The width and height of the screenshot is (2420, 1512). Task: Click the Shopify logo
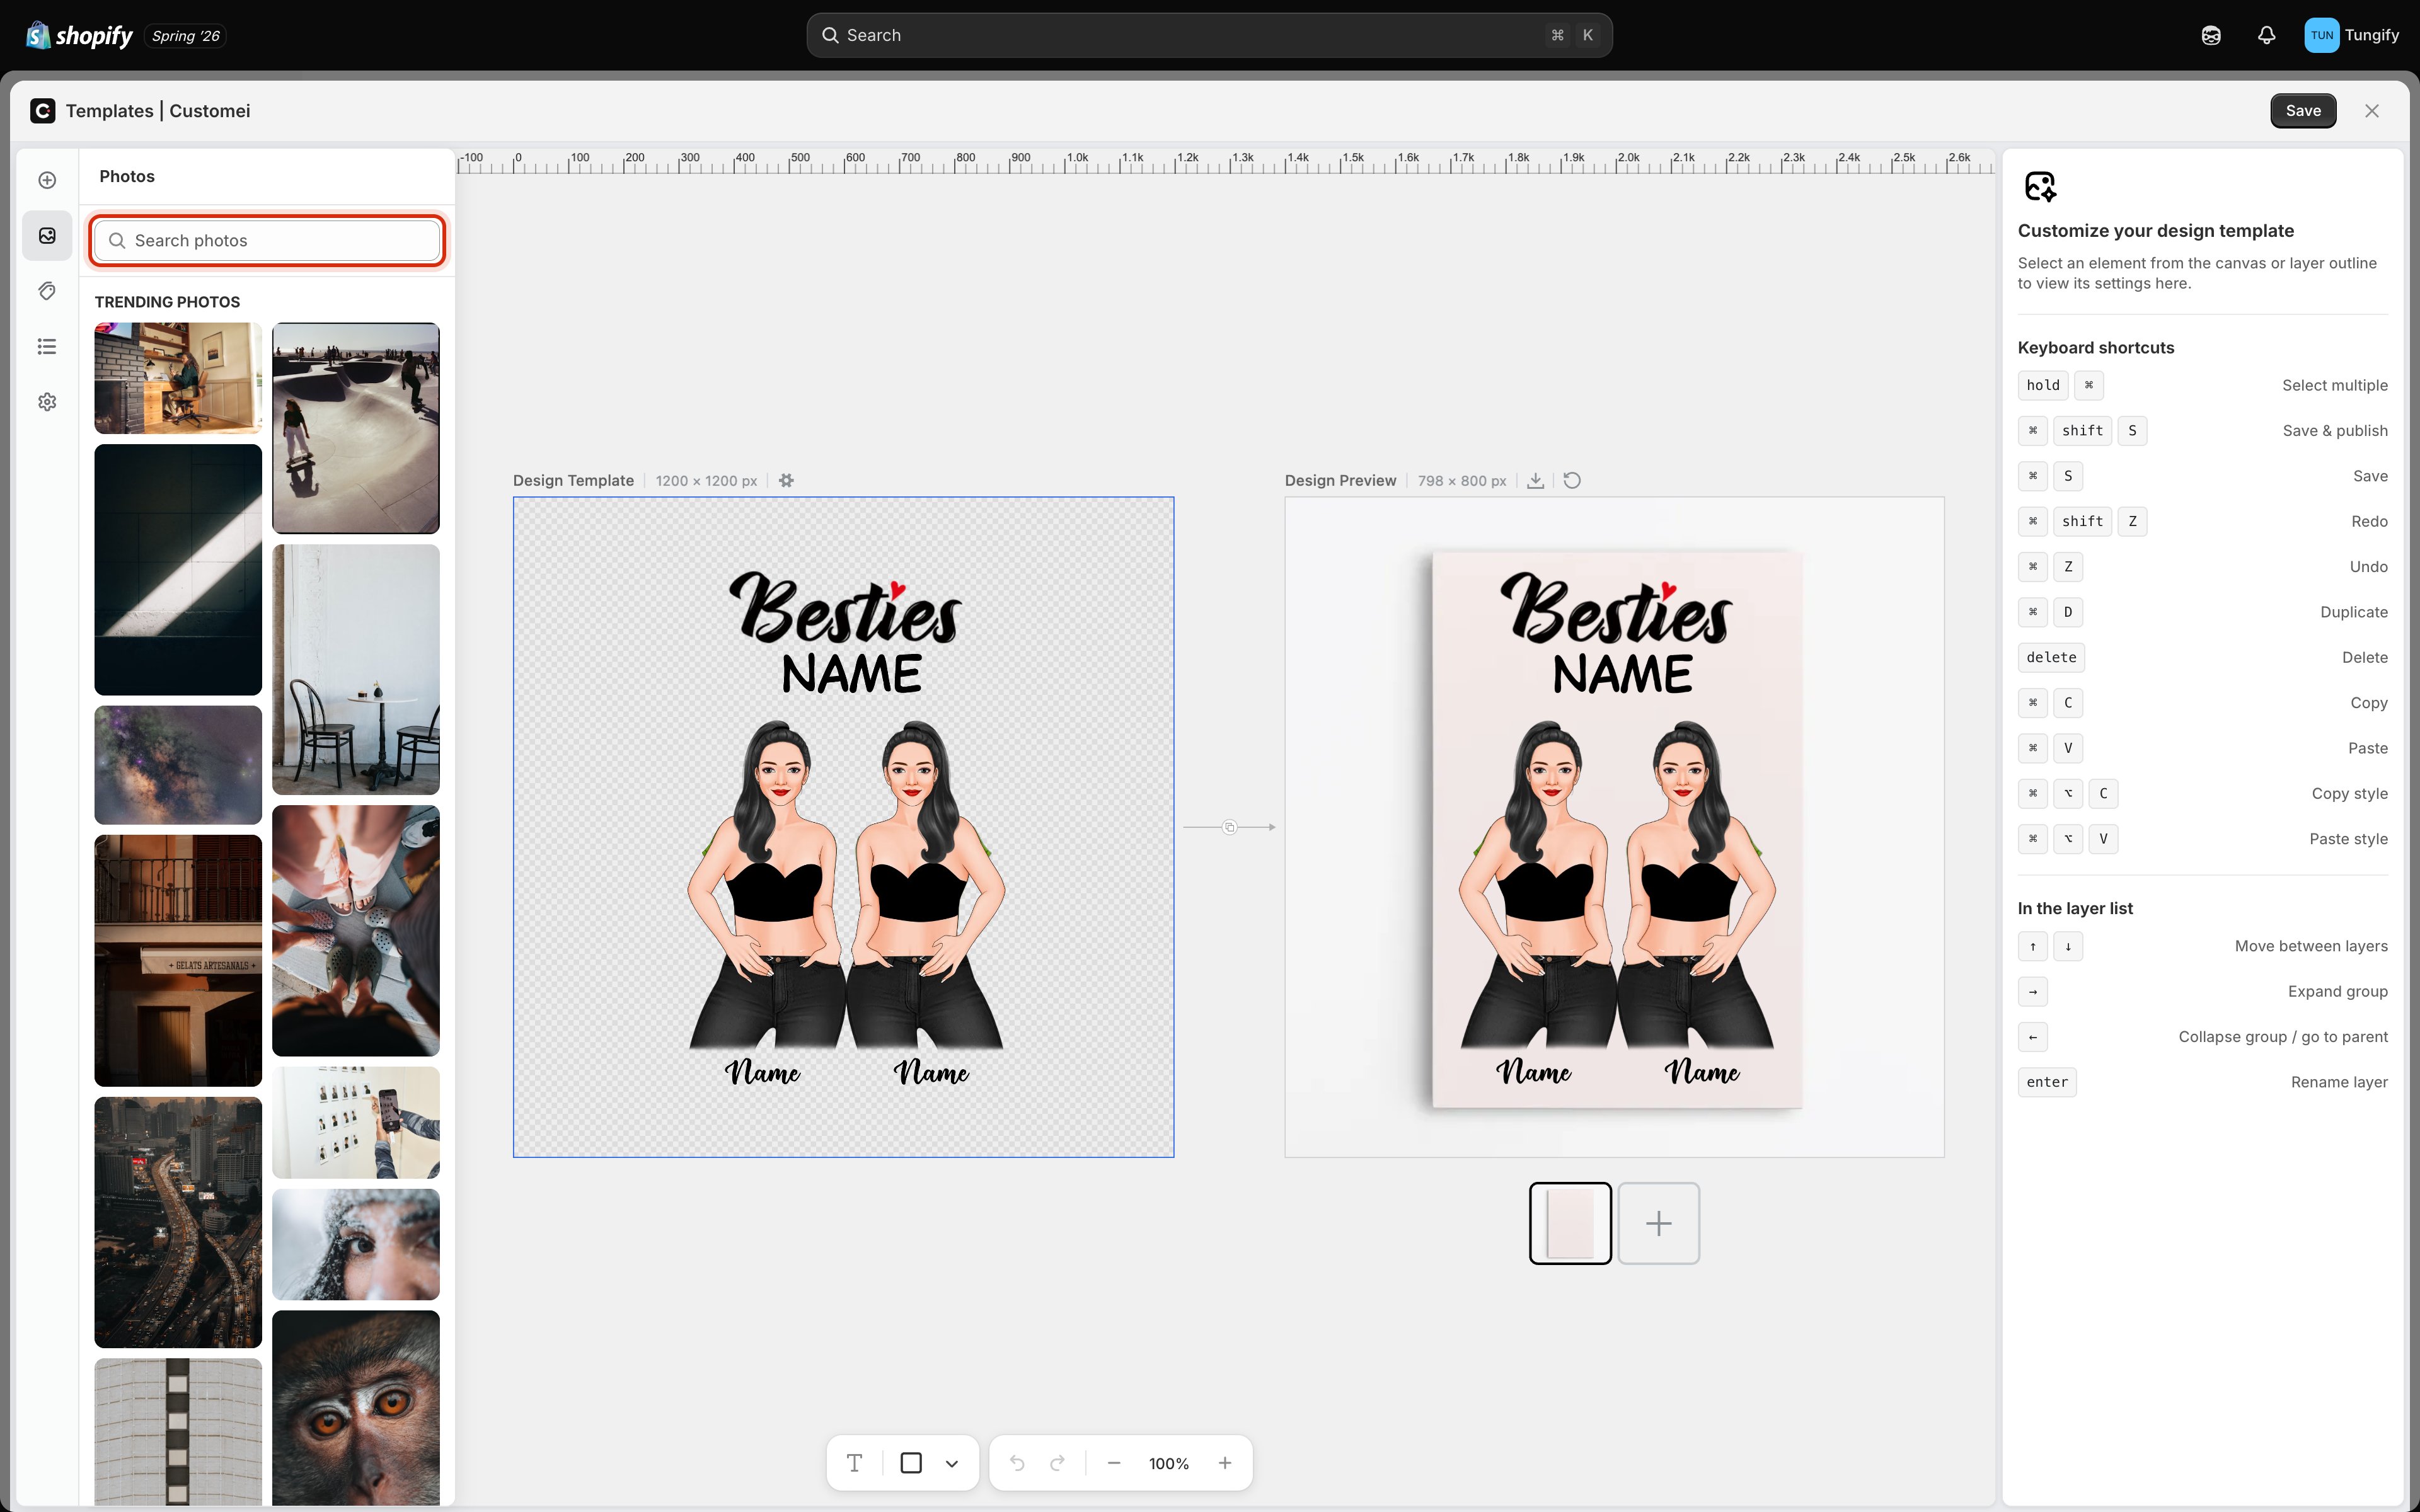coord(79,35)
